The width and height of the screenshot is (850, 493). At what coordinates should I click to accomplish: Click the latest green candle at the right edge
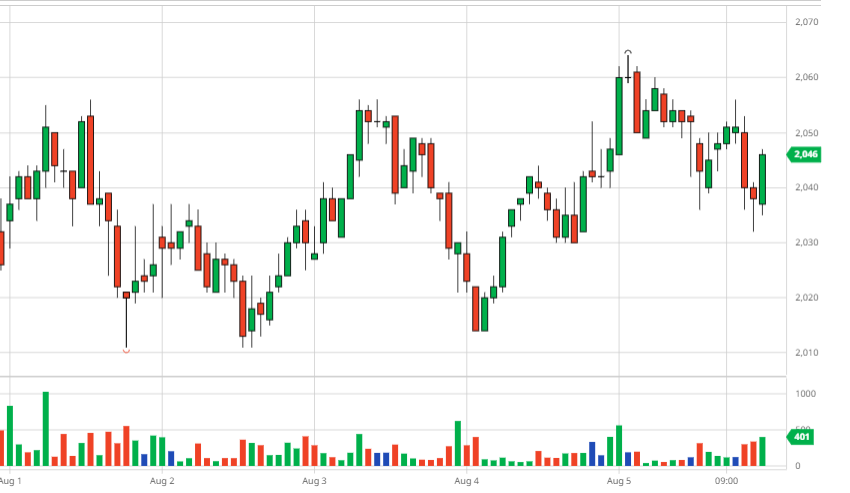[762, 179]
